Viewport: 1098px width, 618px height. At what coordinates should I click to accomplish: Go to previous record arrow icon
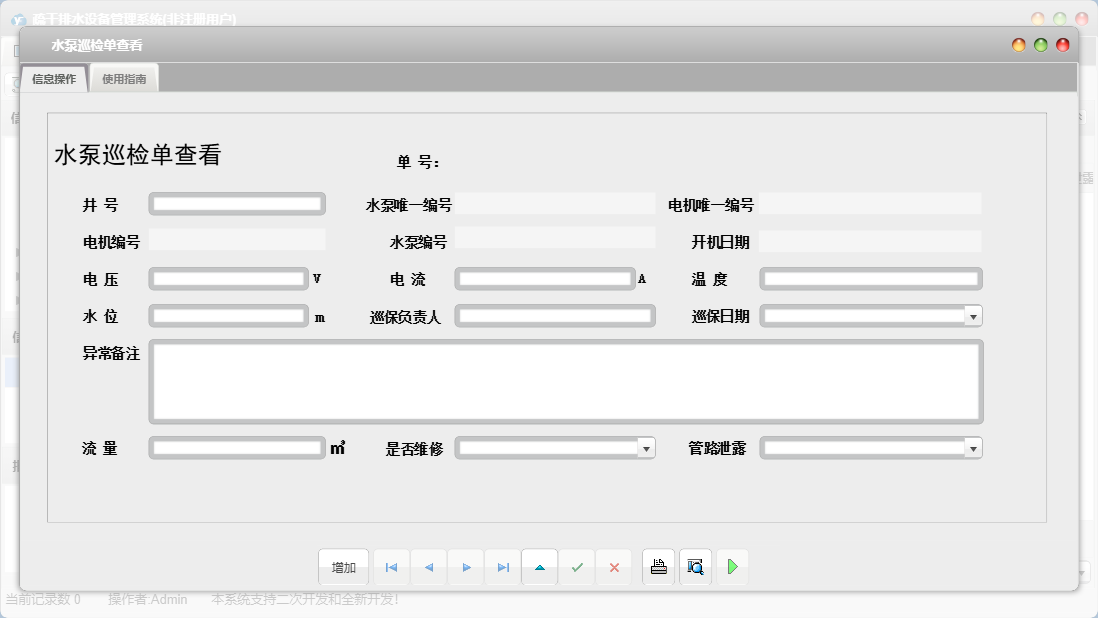tap(429, 567)
